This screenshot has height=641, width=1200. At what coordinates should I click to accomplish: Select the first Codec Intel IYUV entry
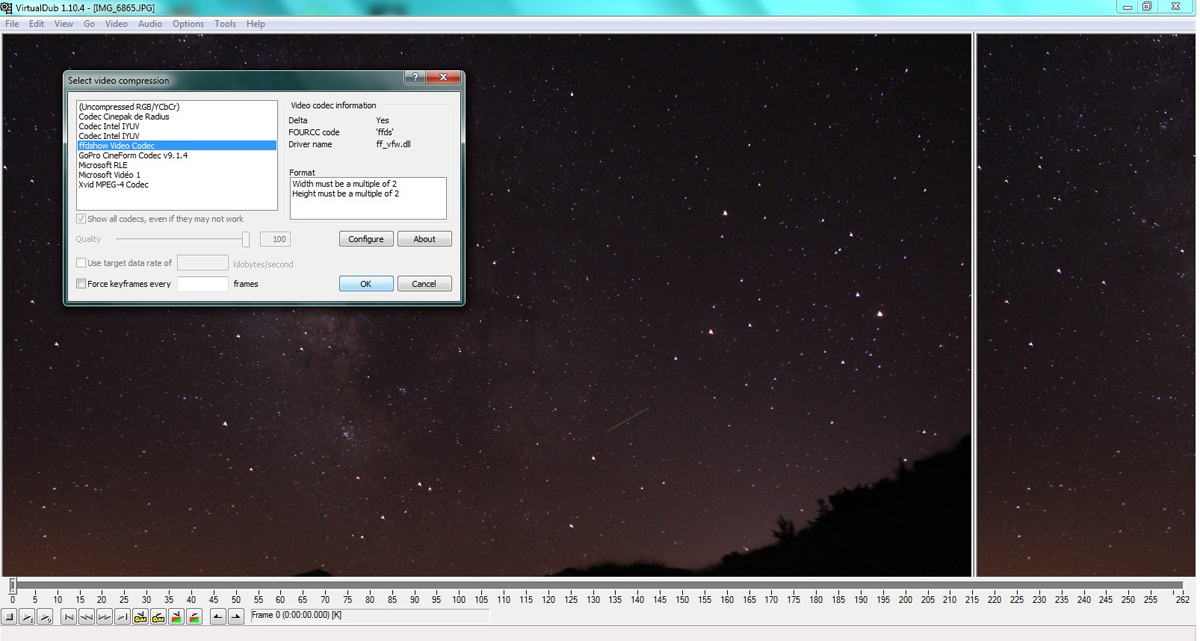click(x=177, y=126)
